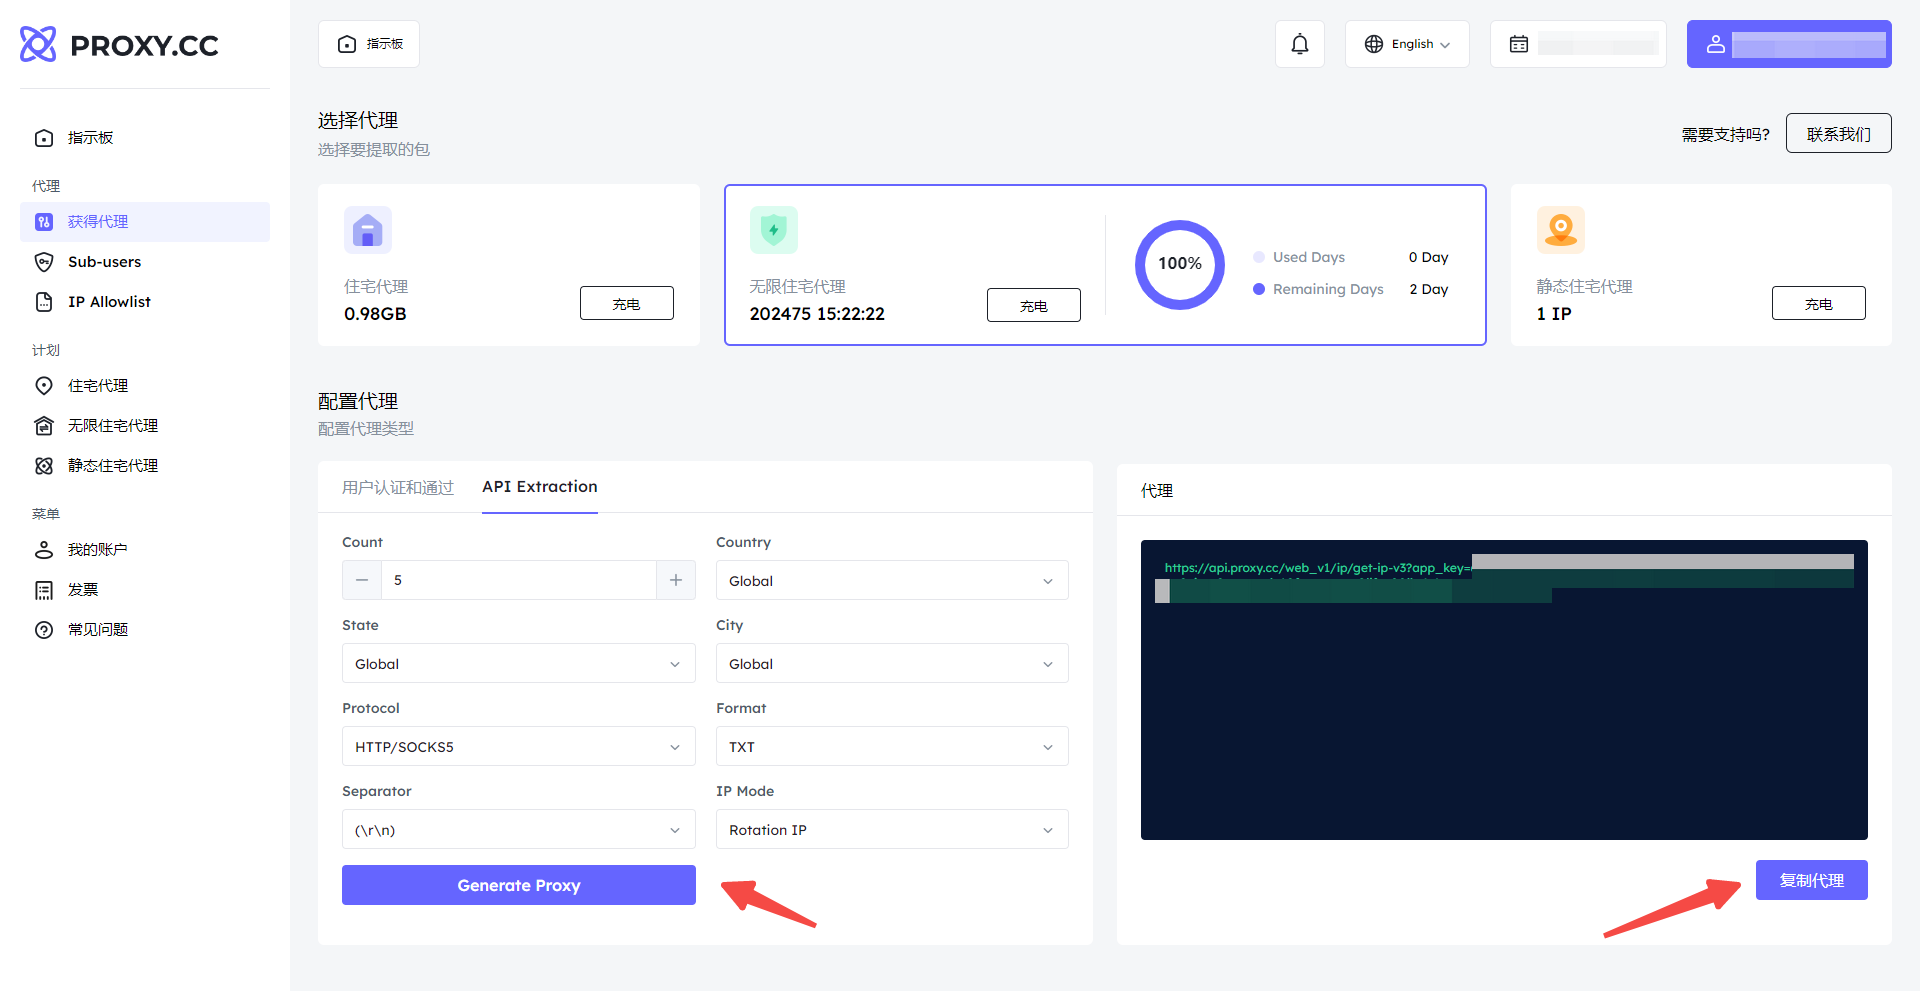
Task: Click 充电 on the 住宅代理 card
Action: pos(627,303)
